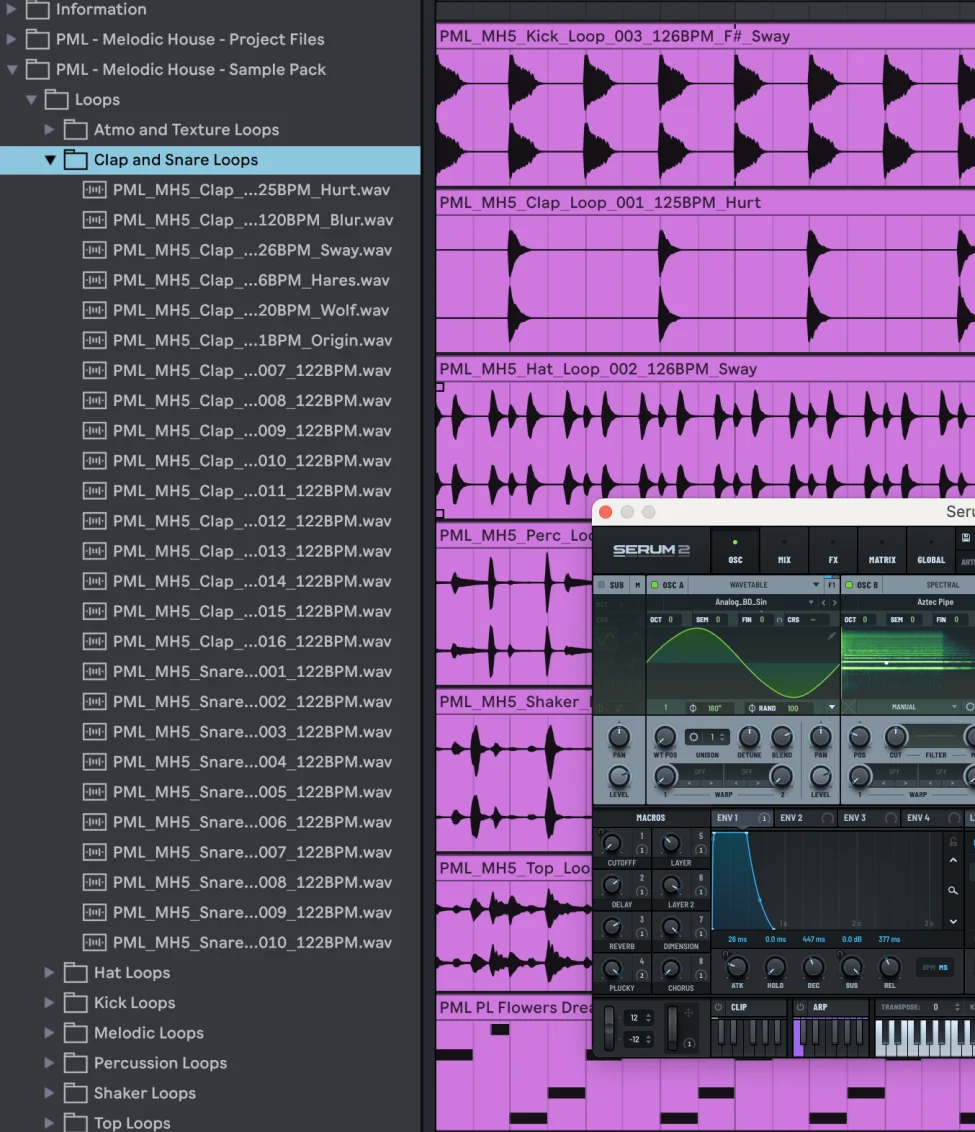
Task: Expand the Hat Loops folder
Action: coord(49,973)
